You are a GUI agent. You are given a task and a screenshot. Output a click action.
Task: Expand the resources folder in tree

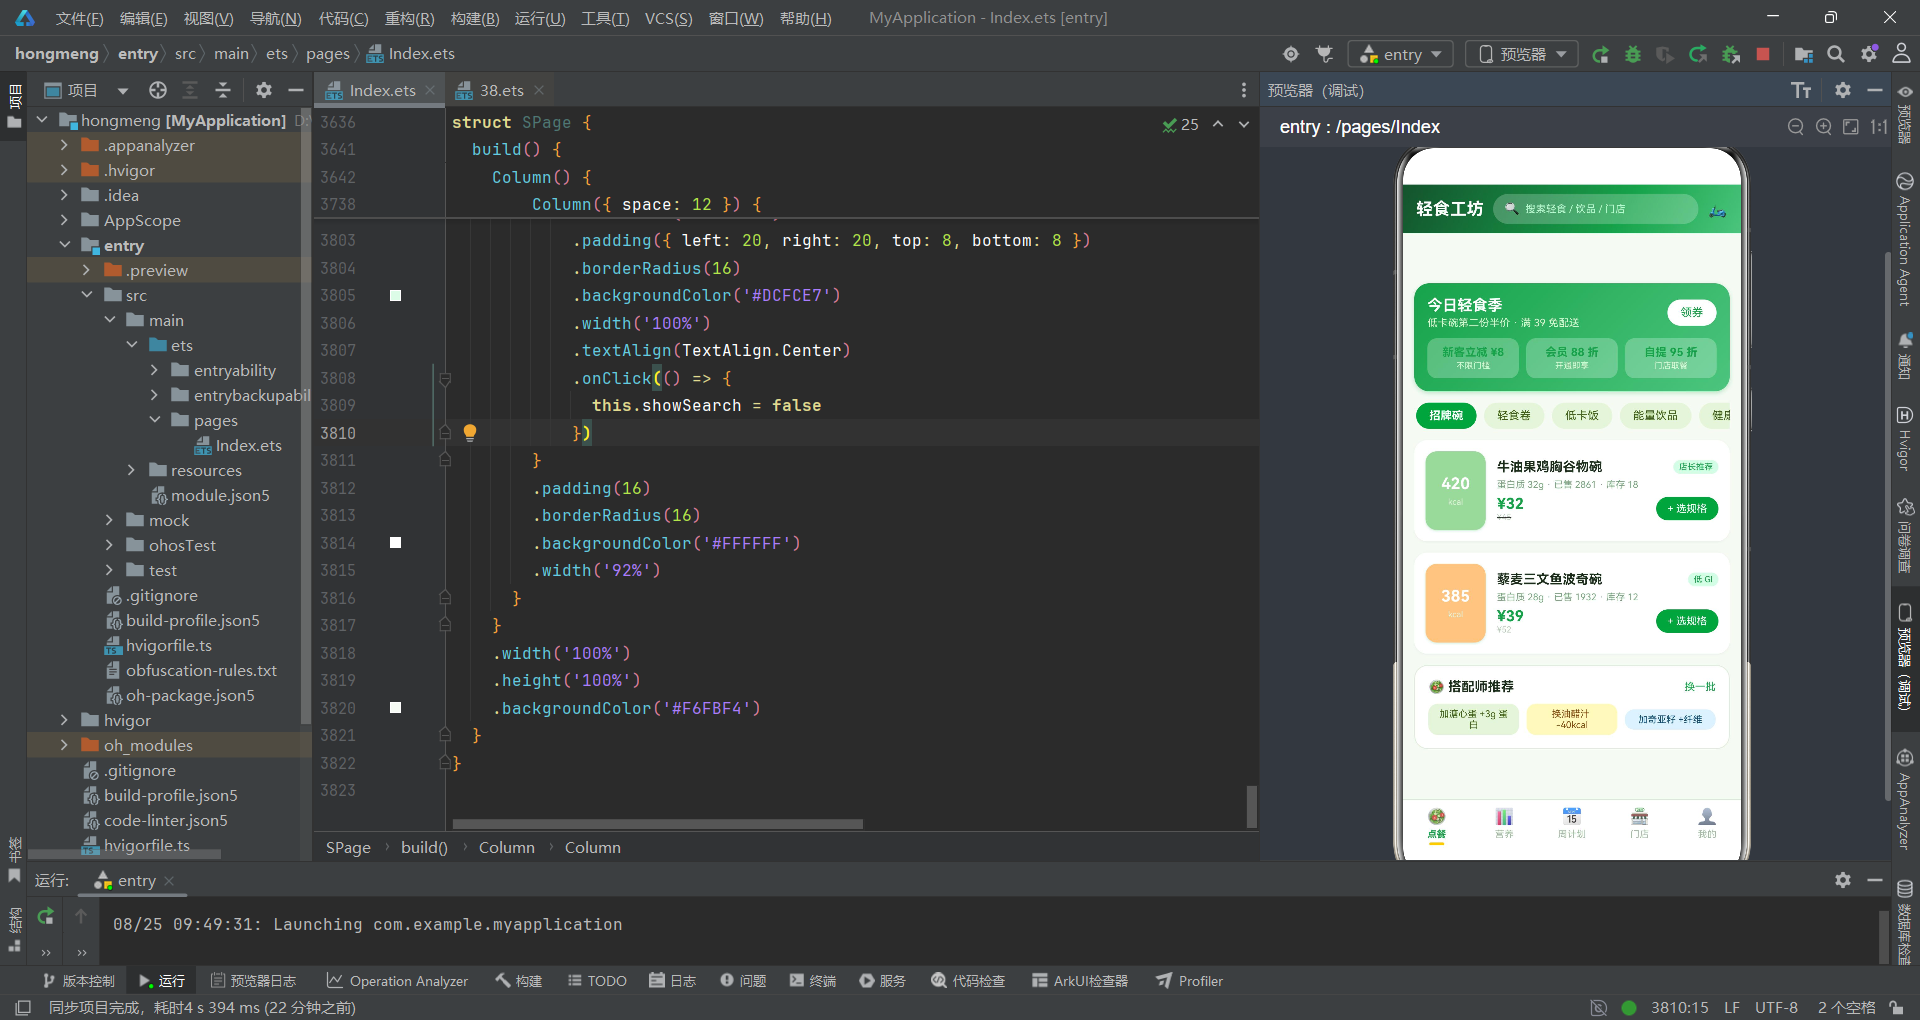click(x=131, y=470)
